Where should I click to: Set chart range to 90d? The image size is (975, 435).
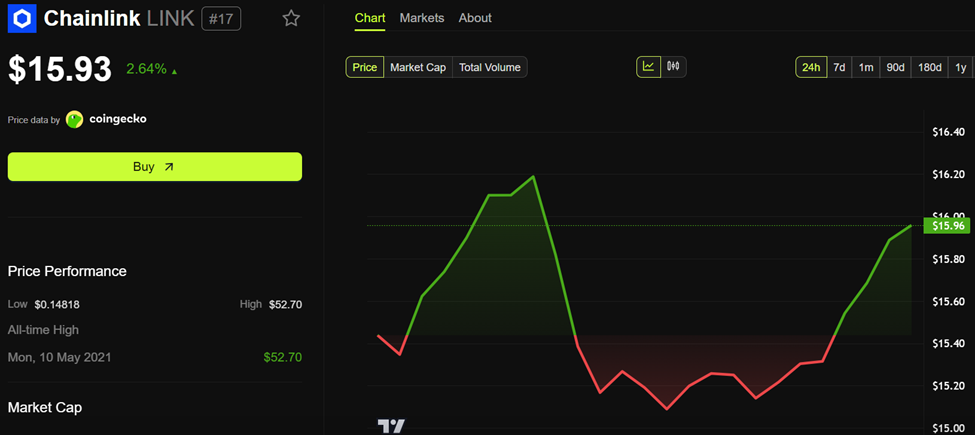[x=895, y=67]
